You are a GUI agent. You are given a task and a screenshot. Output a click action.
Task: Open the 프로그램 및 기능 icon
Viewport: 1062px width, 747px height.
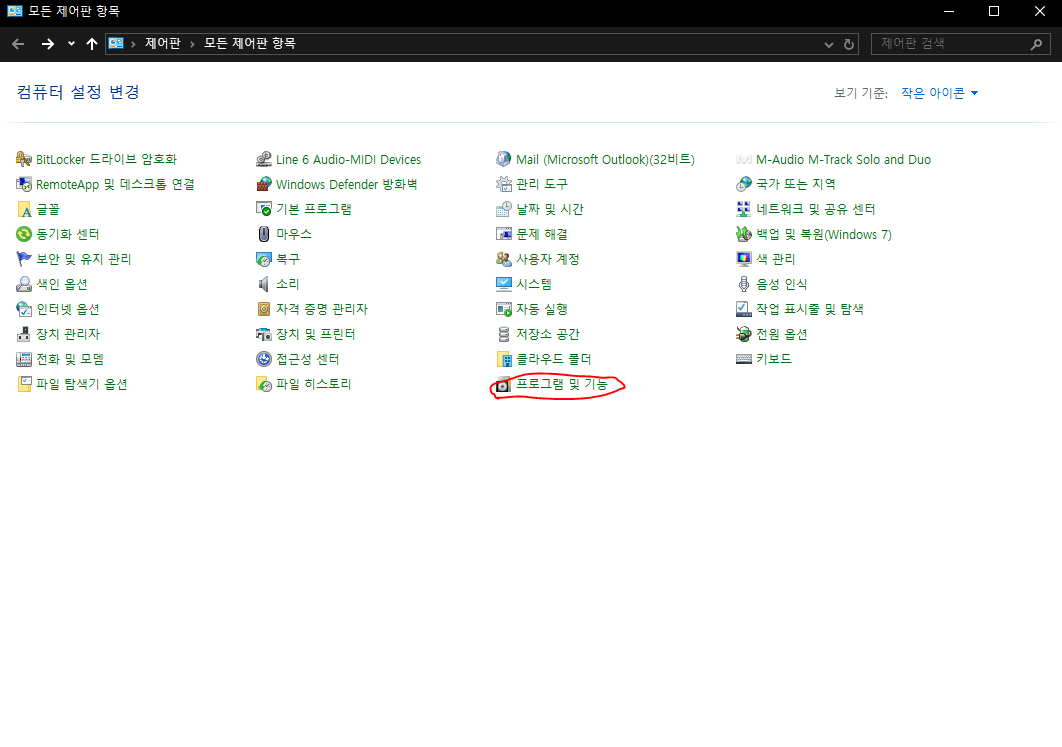[504, 385]
